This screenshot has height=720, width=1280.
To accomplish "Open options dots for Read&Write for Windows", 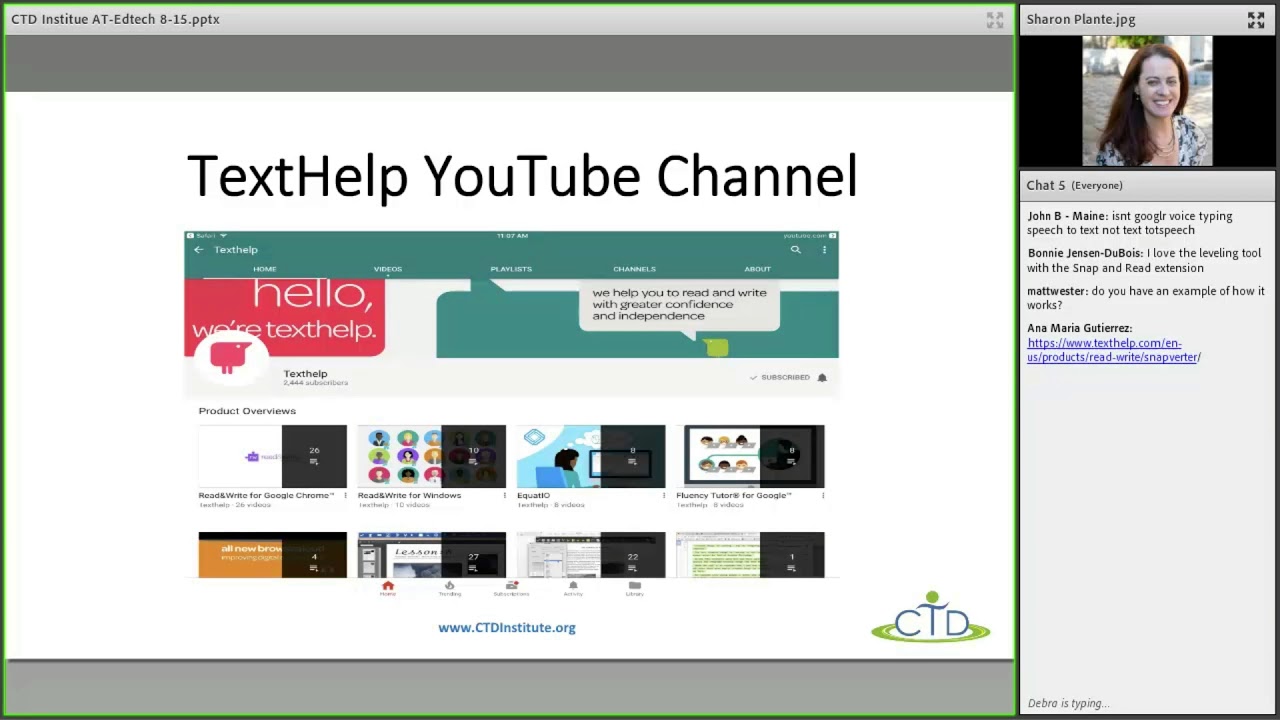I will point(504,496).
